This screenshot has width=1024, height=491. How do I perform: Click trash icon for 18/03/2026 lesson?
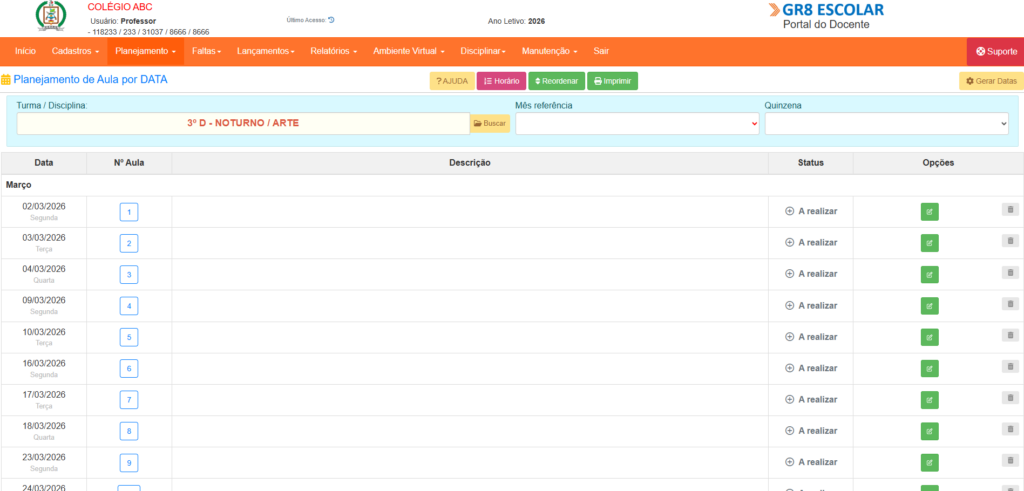(1010, 429)
